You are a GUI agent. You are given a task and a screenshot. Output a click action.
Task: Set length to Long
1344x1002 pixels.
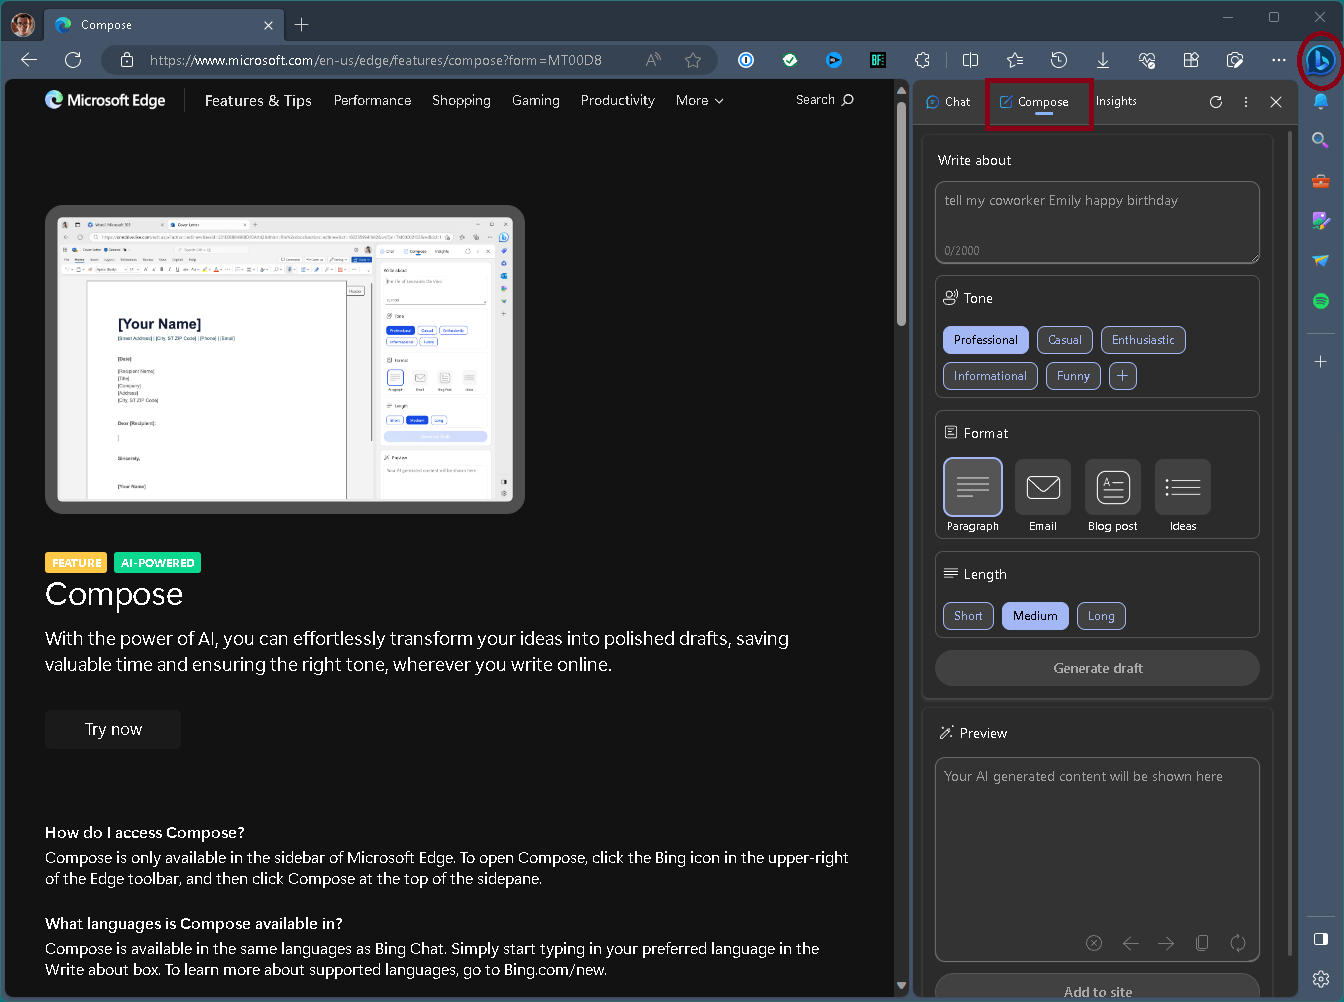1101,616
